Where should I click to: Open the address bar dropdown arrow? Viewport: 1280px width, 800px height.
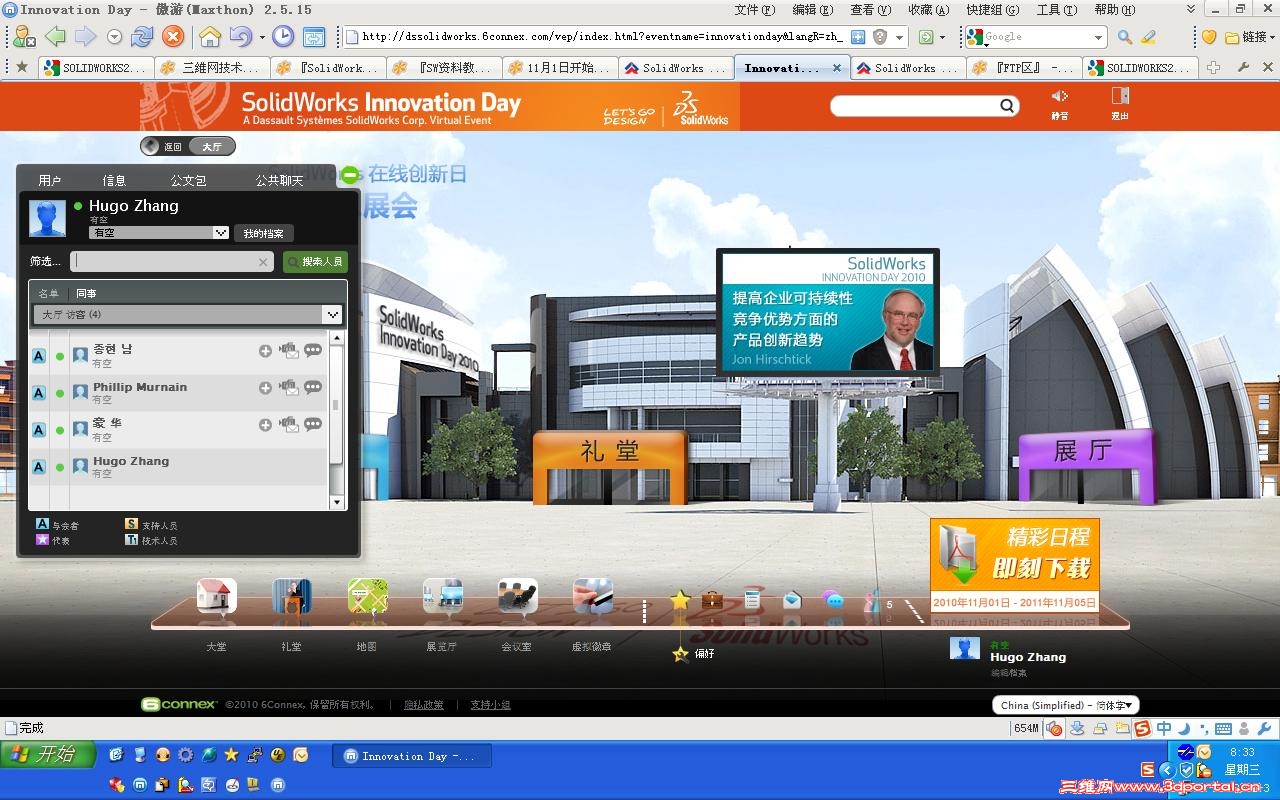pos(900,37)
